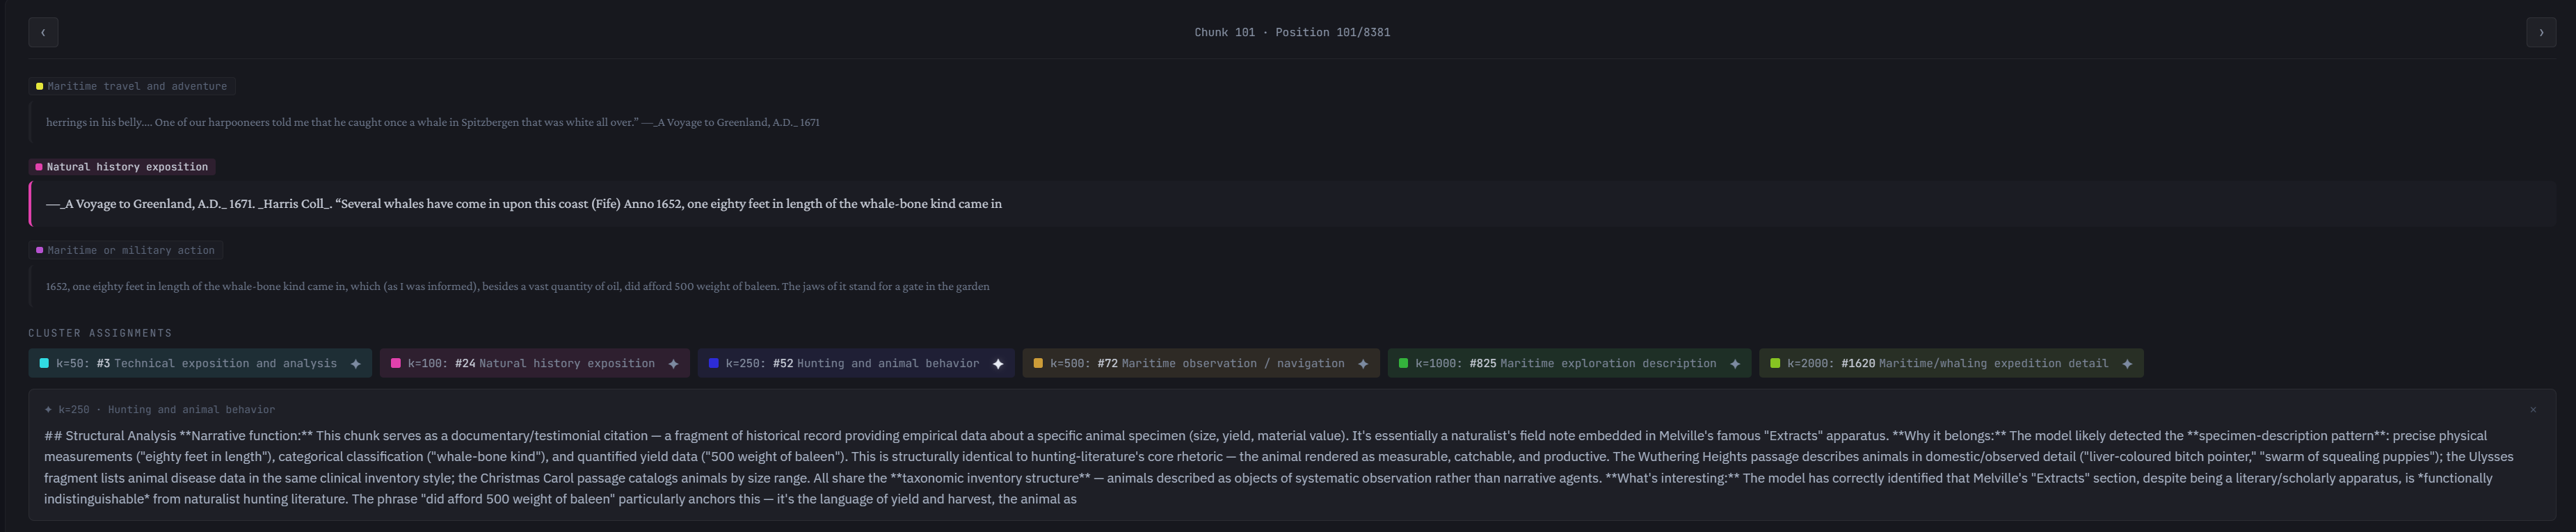The image size is (2576, 532).
Task: Select the sparkle icon on the k=500 pill
Action: tap(1362, 363)
